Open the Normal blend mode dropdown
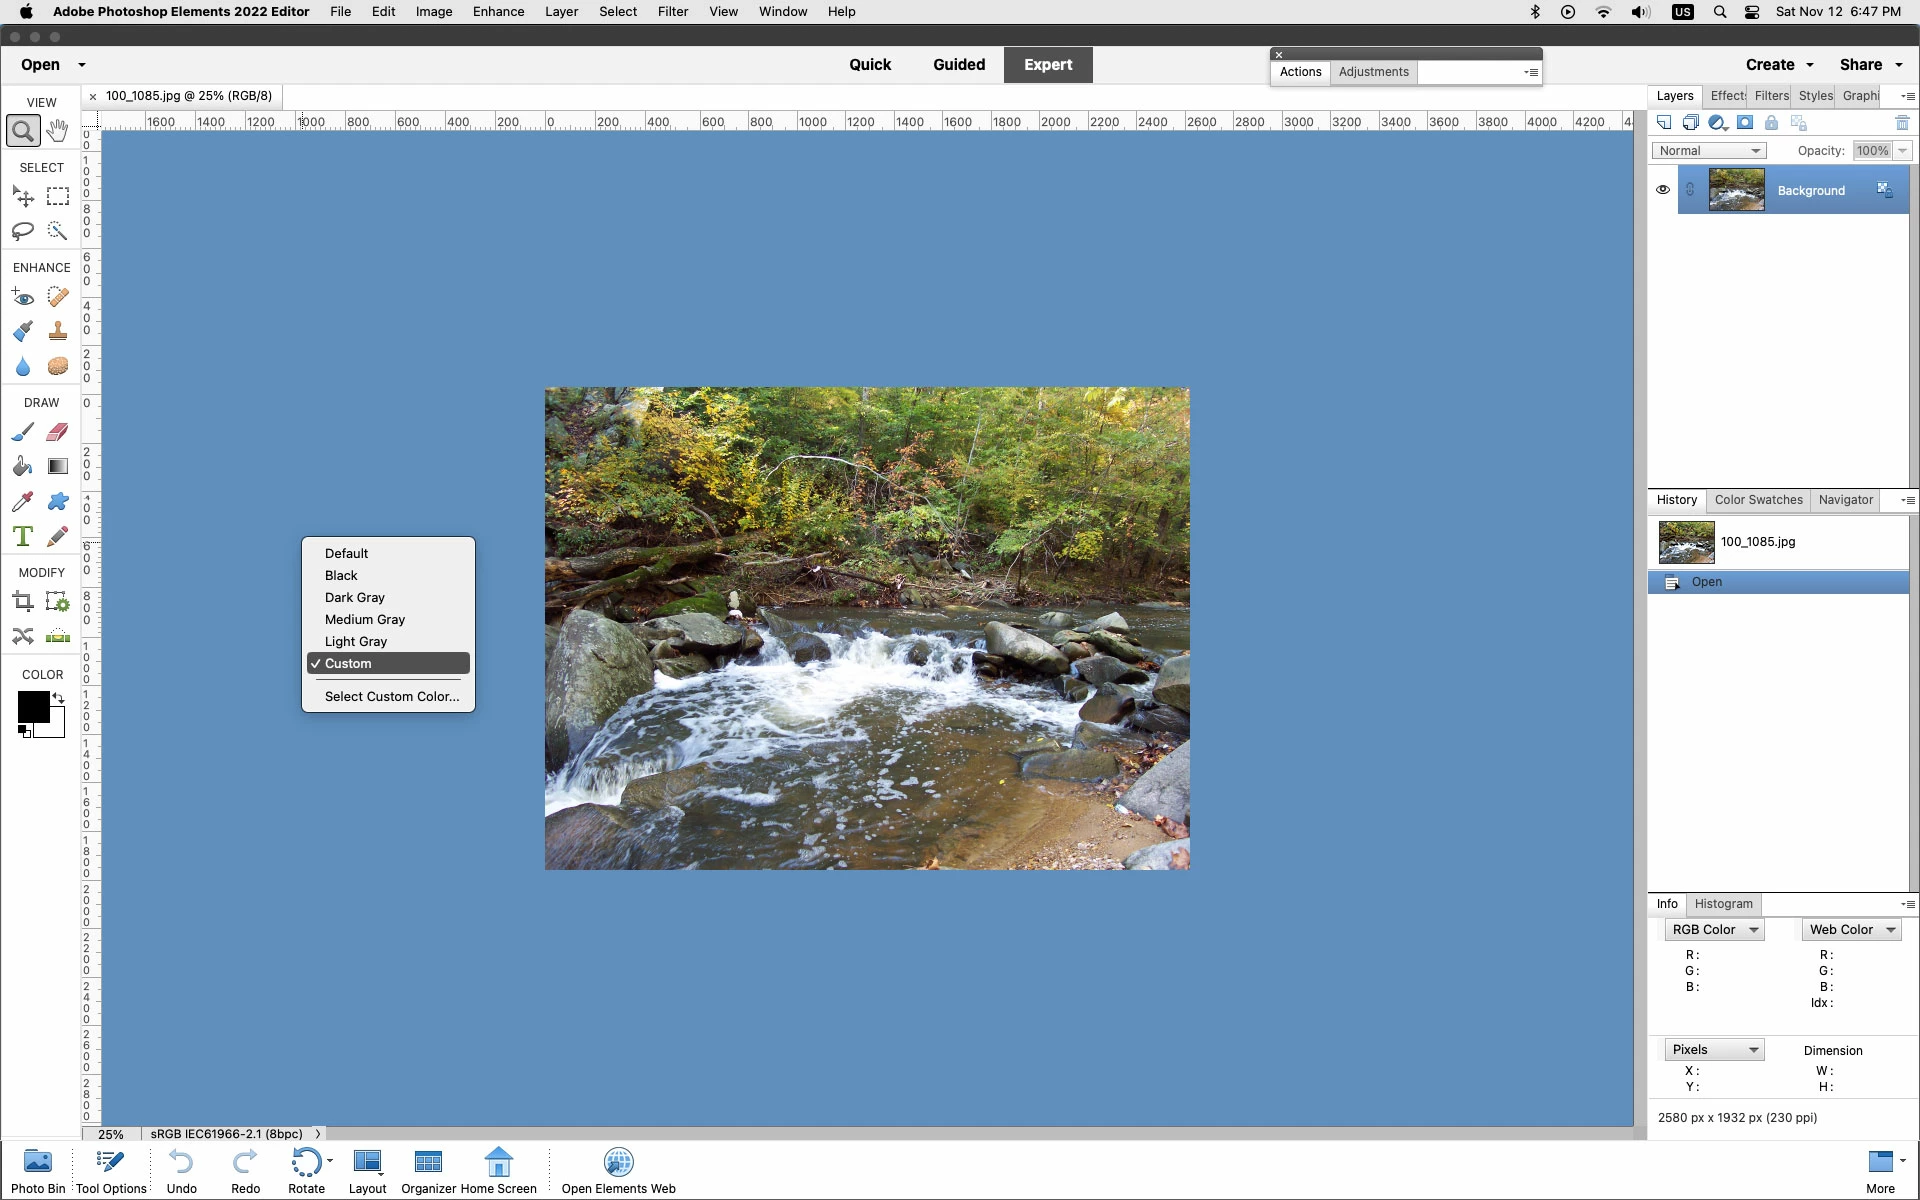Screen dimensions: 1920x1200 click(1709, 151)
